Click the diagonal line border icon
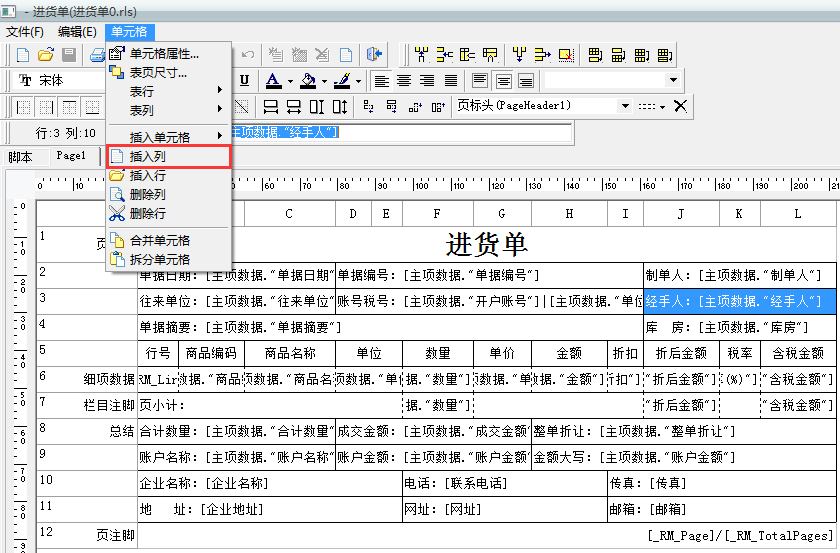 pos(242,107)
